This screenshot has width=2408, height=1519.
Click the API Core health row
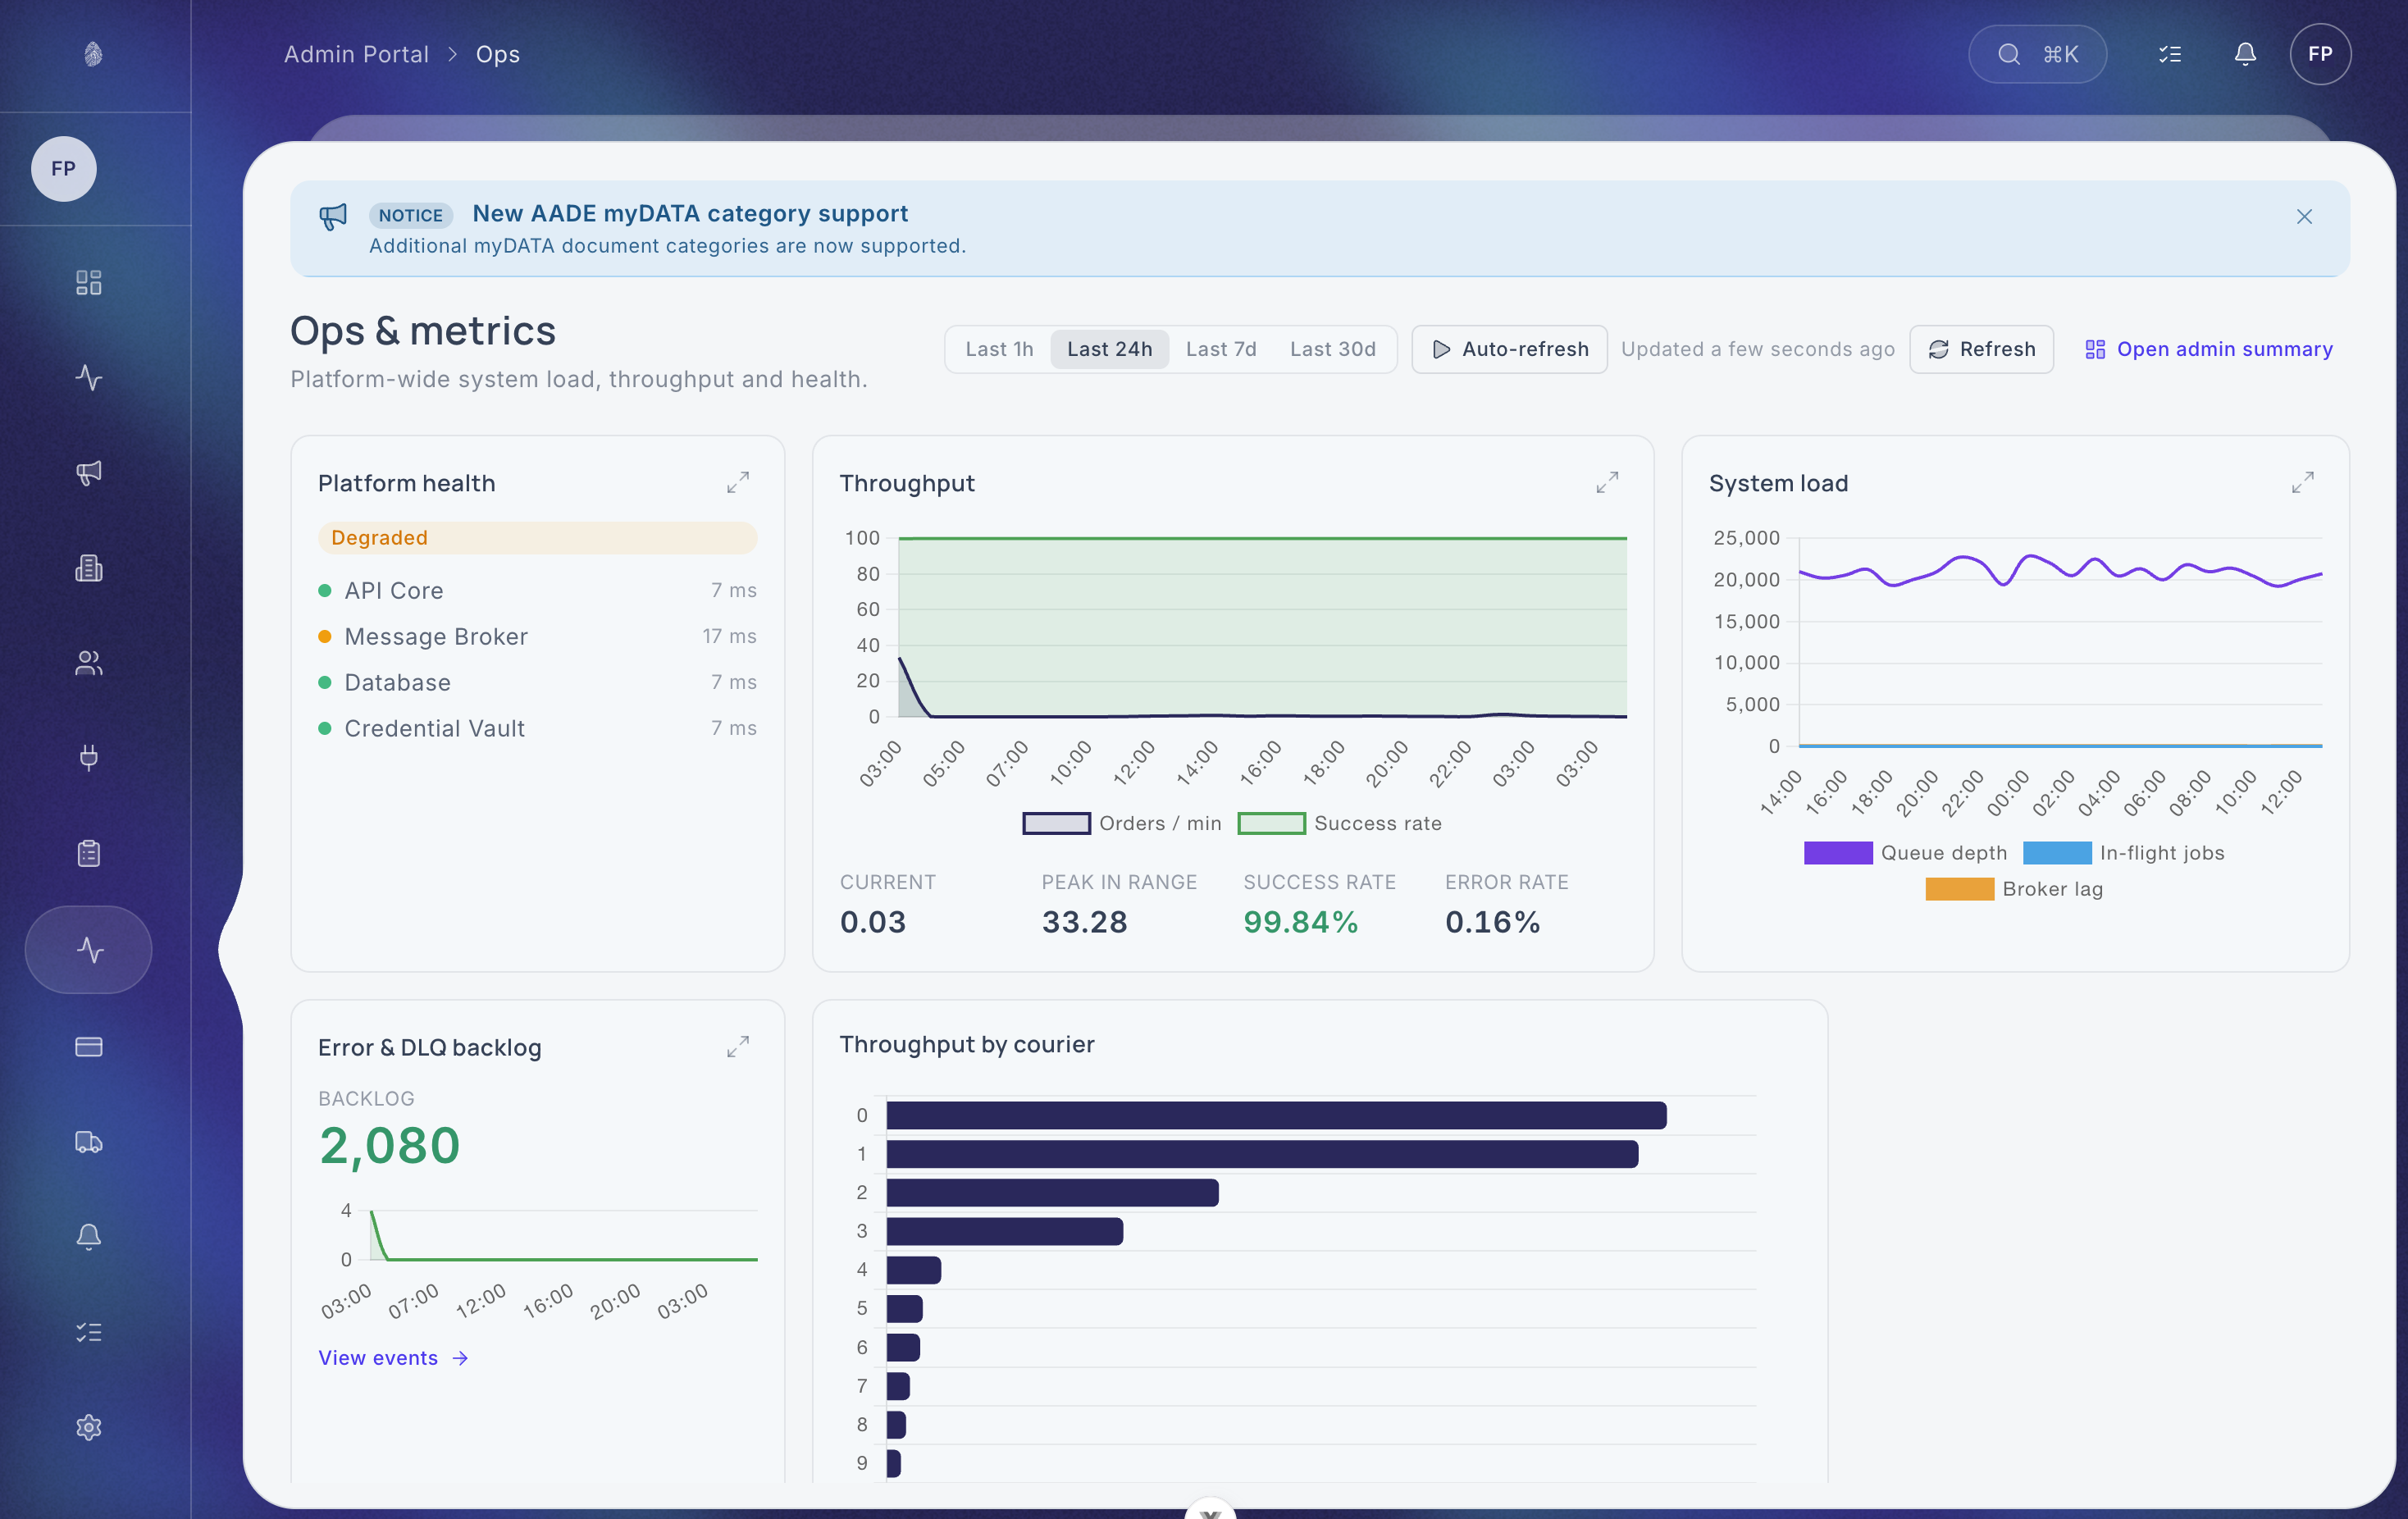pyautogui.click(x=537, y=590)
